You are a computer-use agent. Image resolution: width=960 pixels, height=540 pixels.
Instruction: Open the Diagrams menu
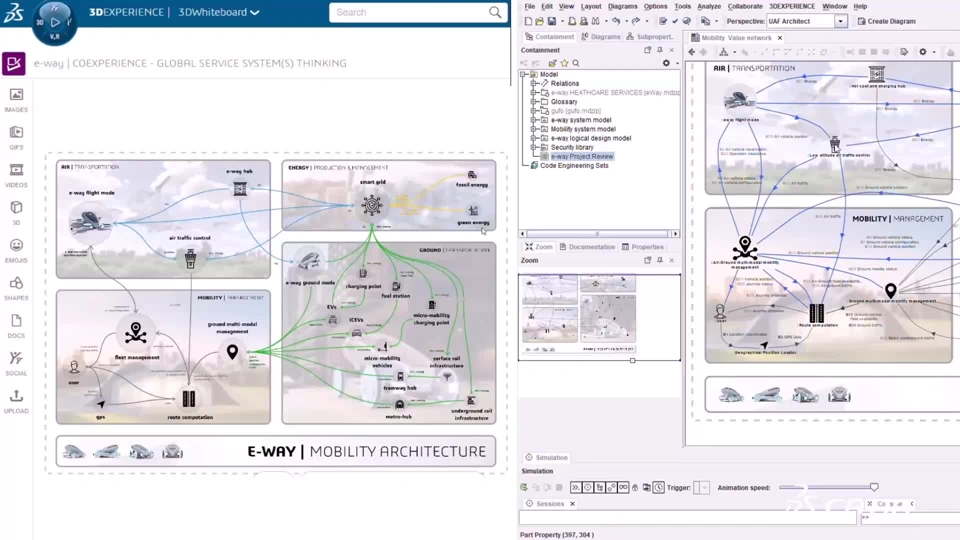pyautogui.click(x=623, y=6)
